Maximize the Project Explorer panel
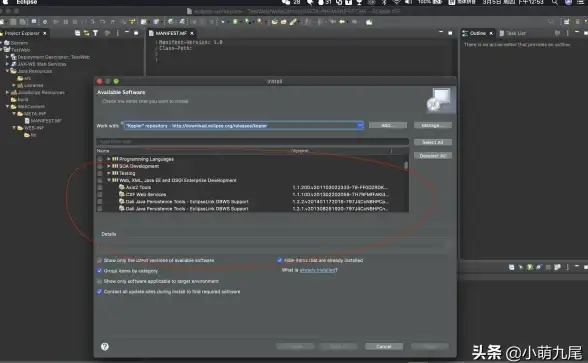The width and height of the screenshot is (588, 363). pyautogui.click(x=136, y=33)
